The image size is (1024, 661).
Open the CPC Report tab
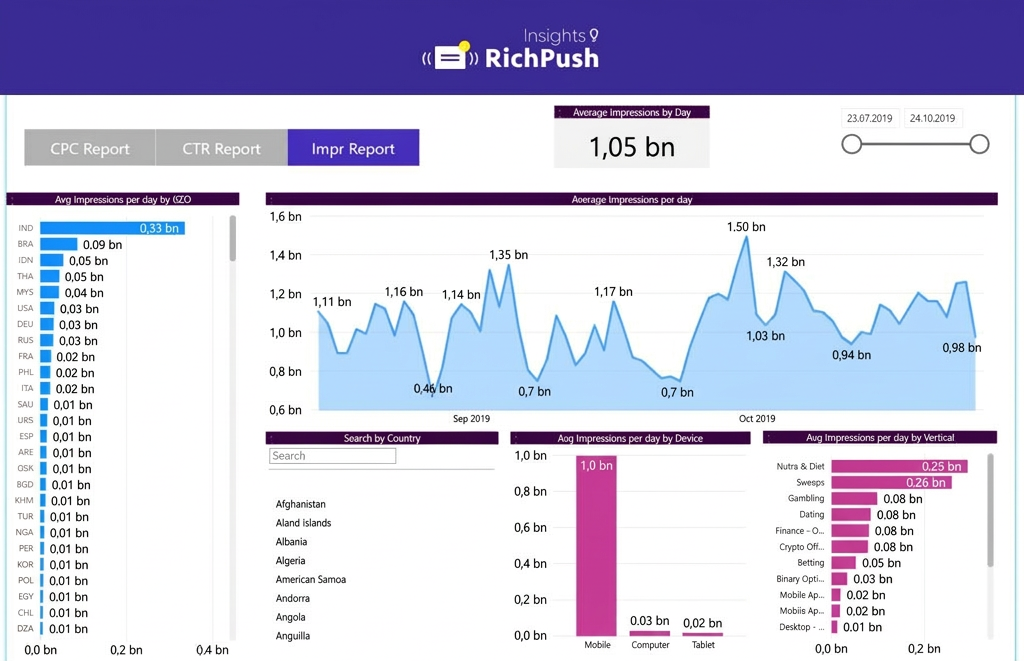click(90, 148)
